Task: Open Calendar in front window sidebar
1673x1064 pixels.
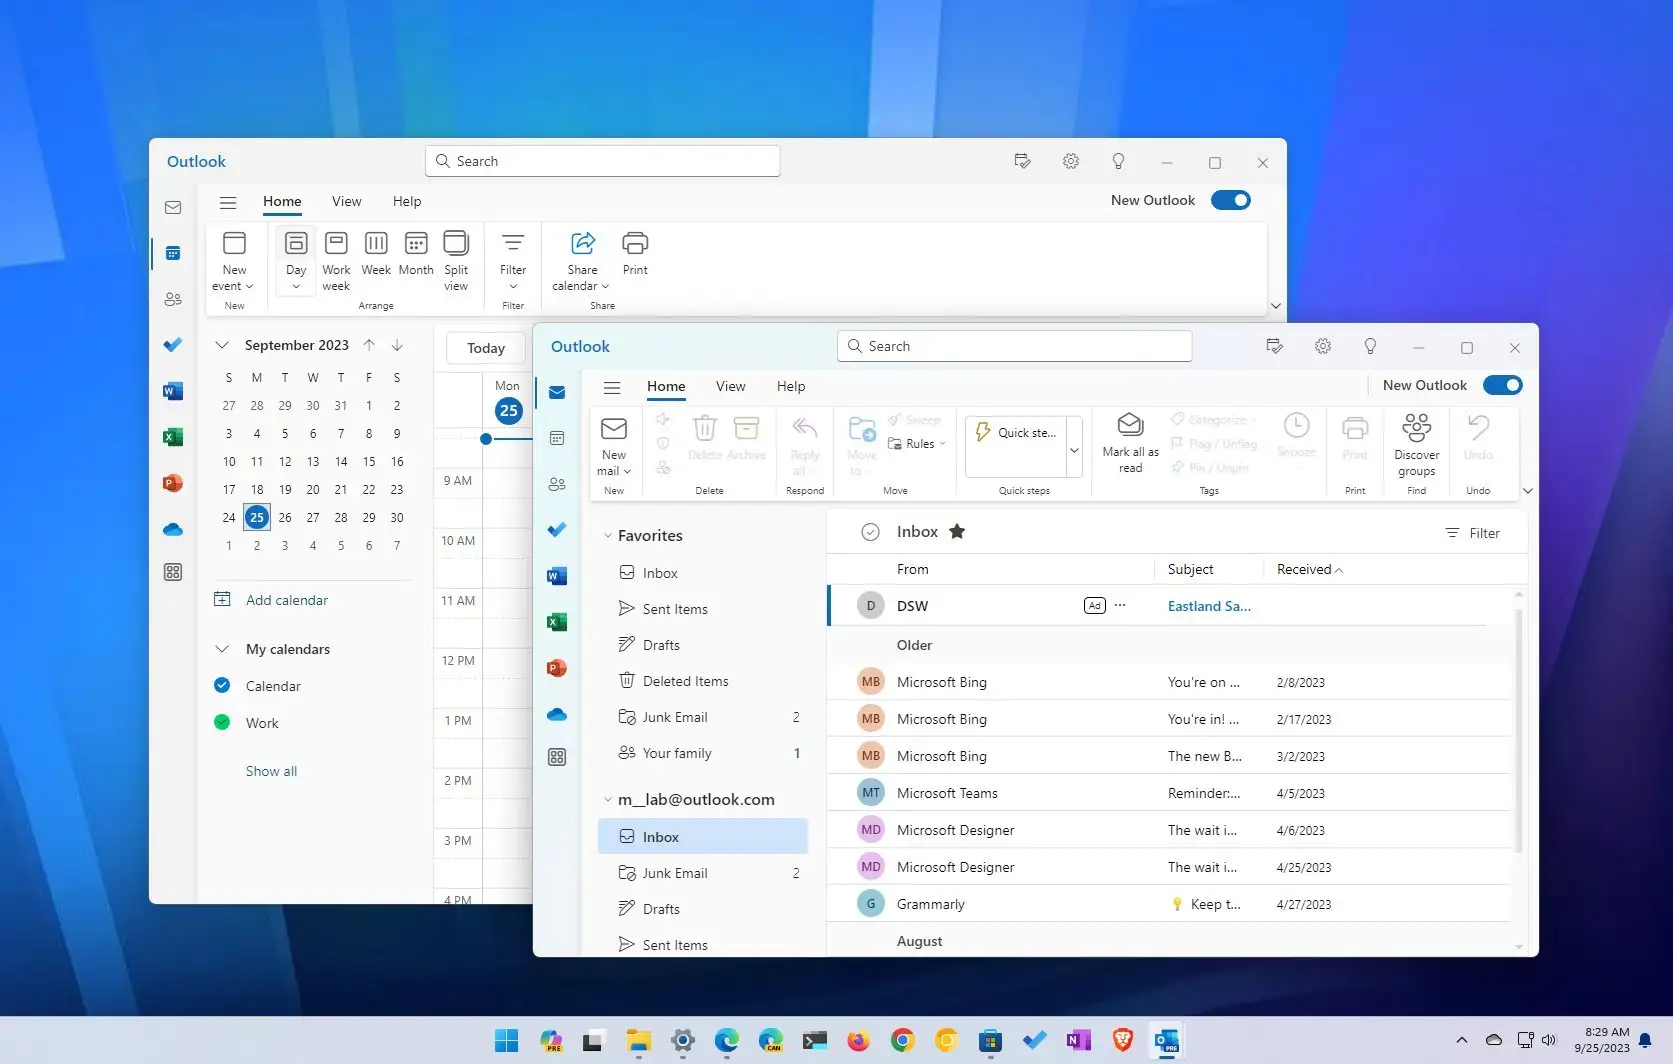Action: (557, 438)
